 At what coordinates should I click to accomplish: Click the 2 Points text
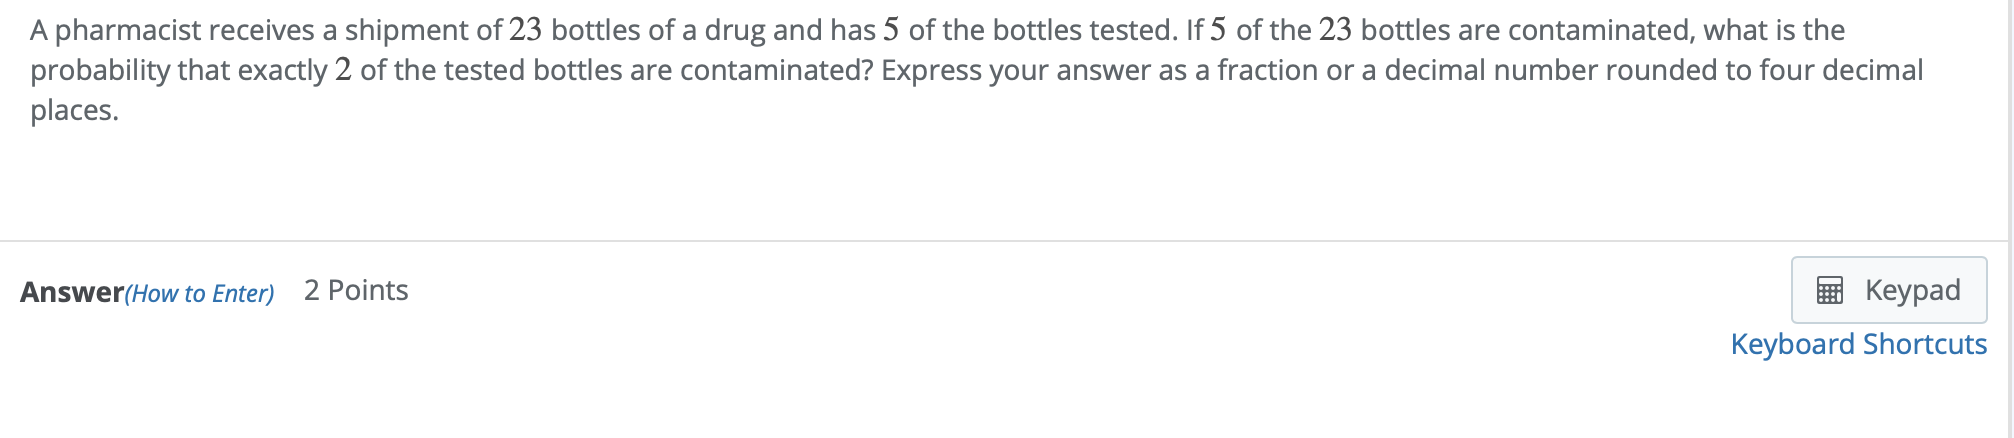click(x=356, y=290)
